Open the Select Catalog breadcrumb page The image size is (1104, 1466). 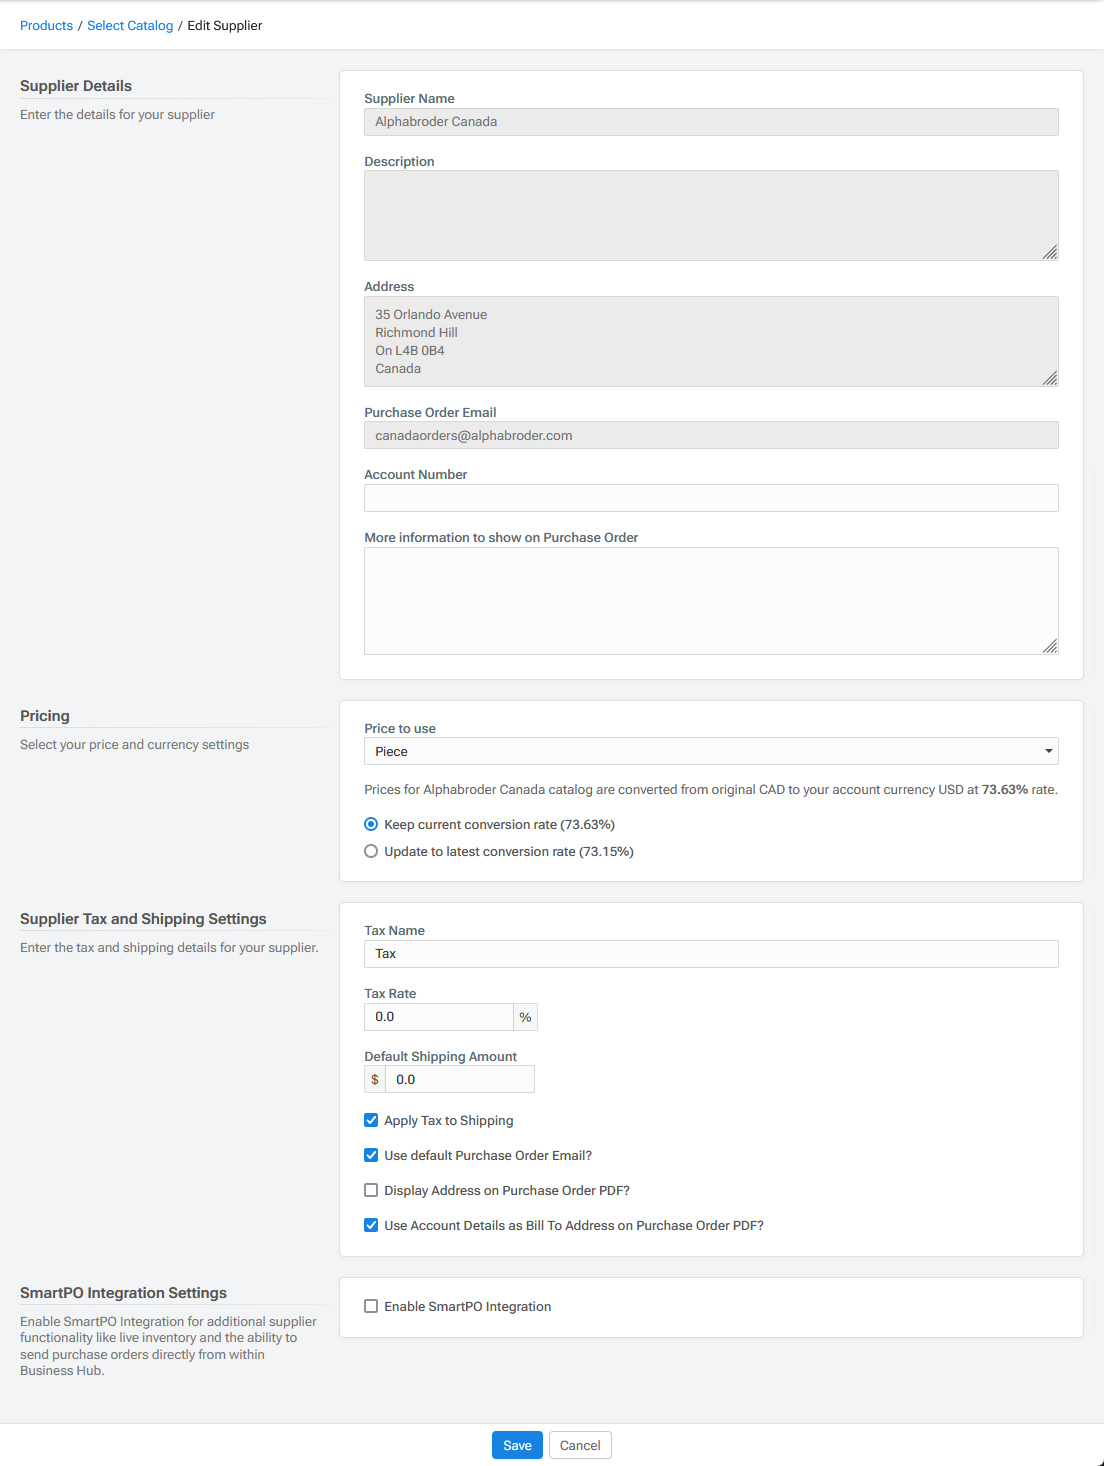130,25
